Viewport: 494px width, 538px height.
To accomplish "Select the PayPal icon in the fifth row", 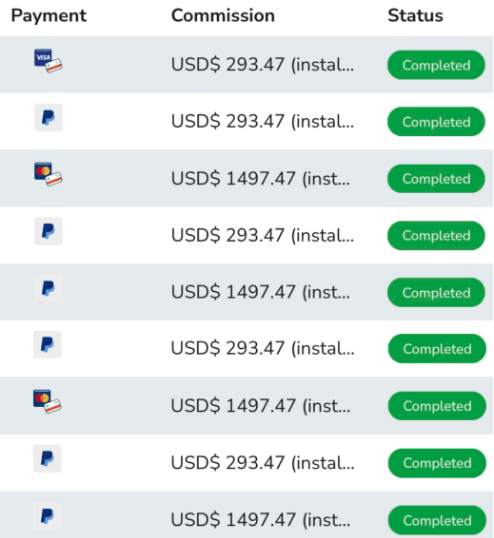I will pyautogui.click(x=48, y=288).
